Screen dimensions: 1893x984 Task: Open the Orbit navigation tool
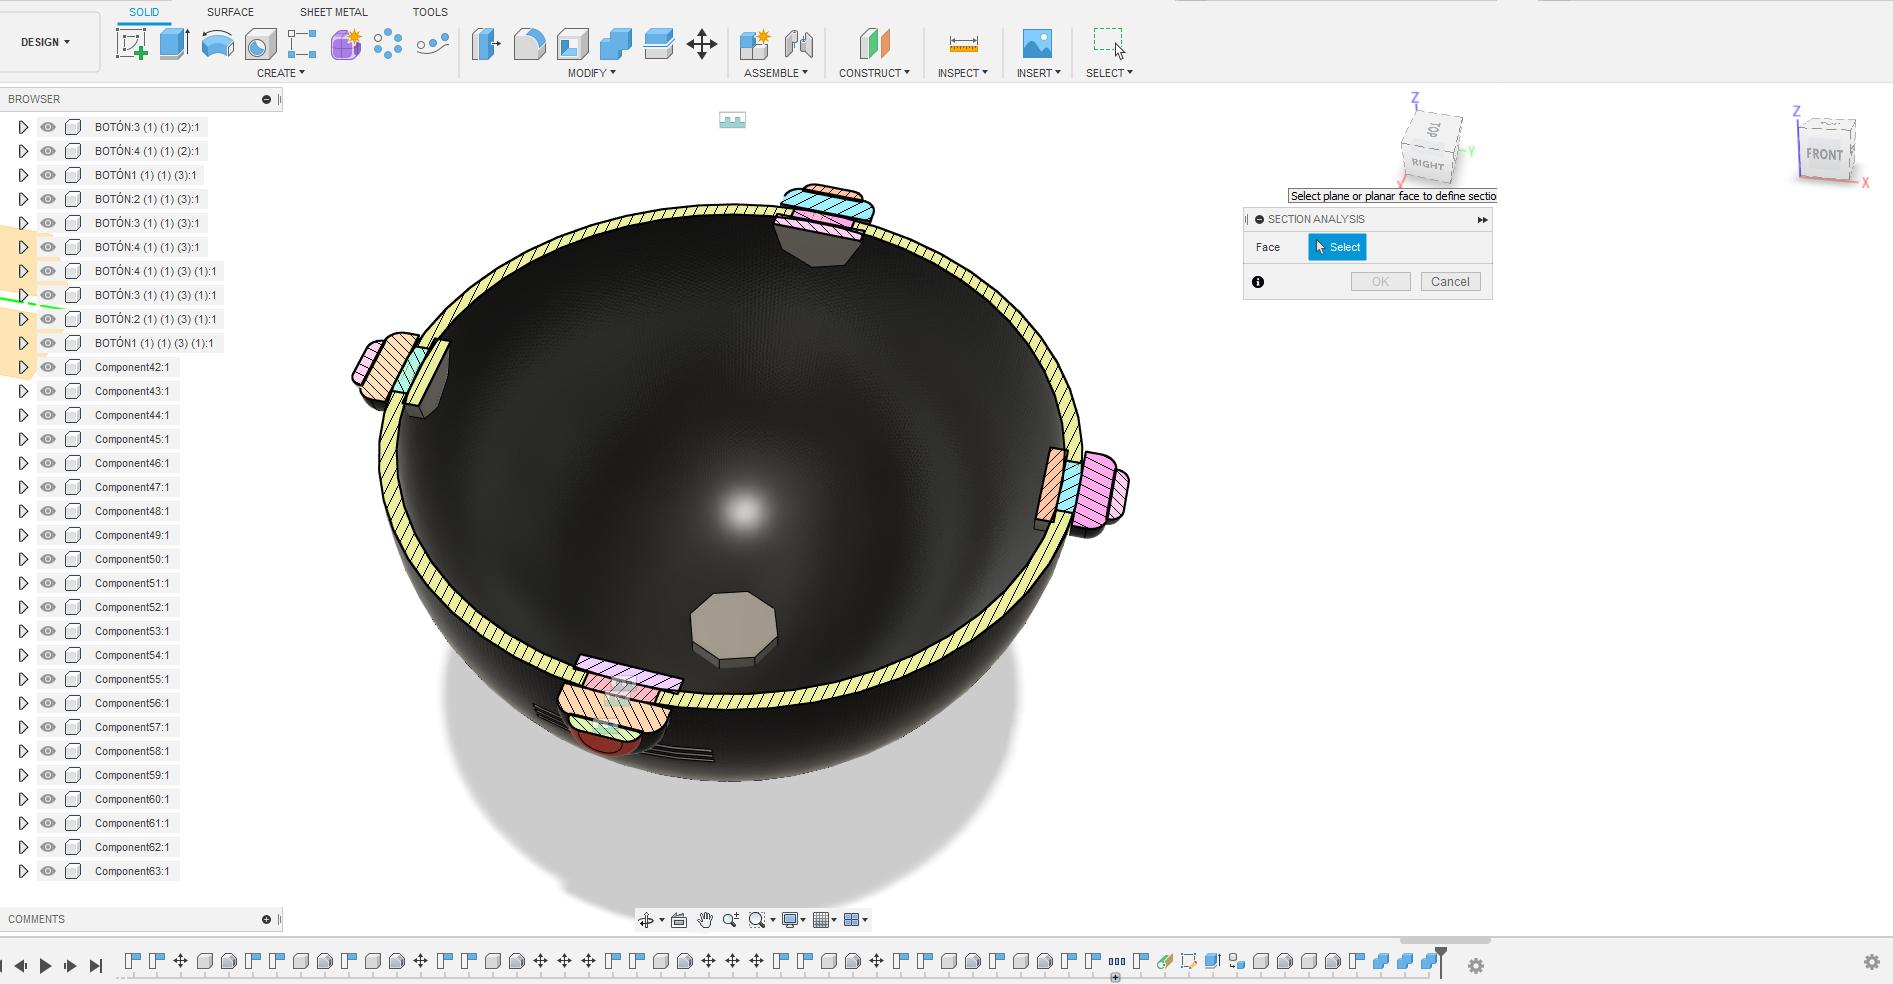tap(646, 920)
